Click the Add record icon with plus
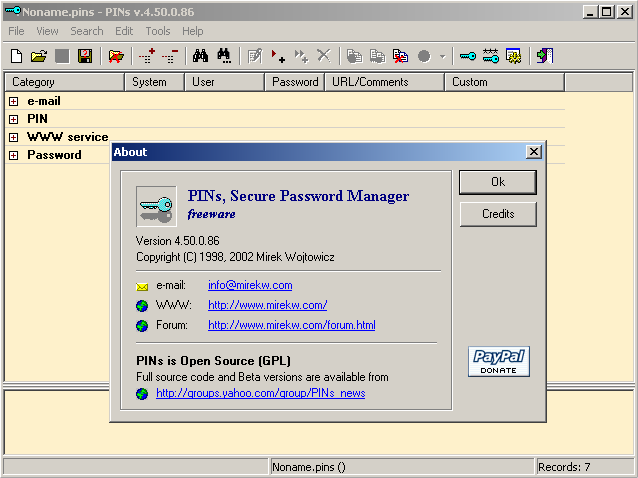Image resolution: width=638 pixels, height=478 pixels. (146, 56)
